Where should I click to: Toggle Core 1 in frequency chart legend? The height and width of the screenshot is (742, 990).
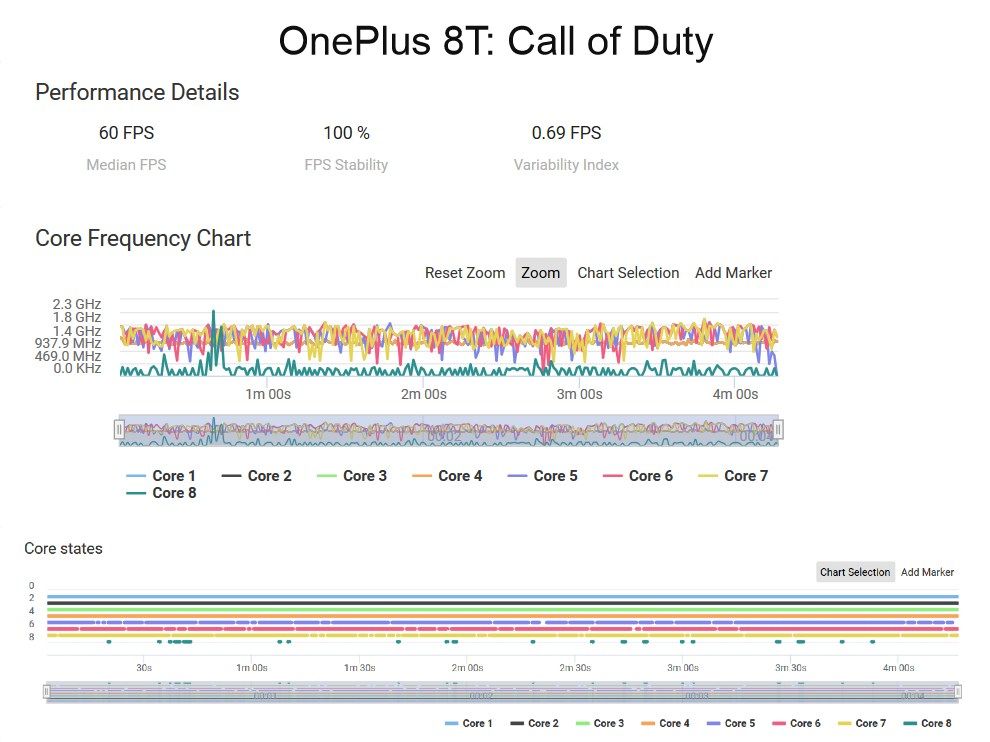coord(161,476)
